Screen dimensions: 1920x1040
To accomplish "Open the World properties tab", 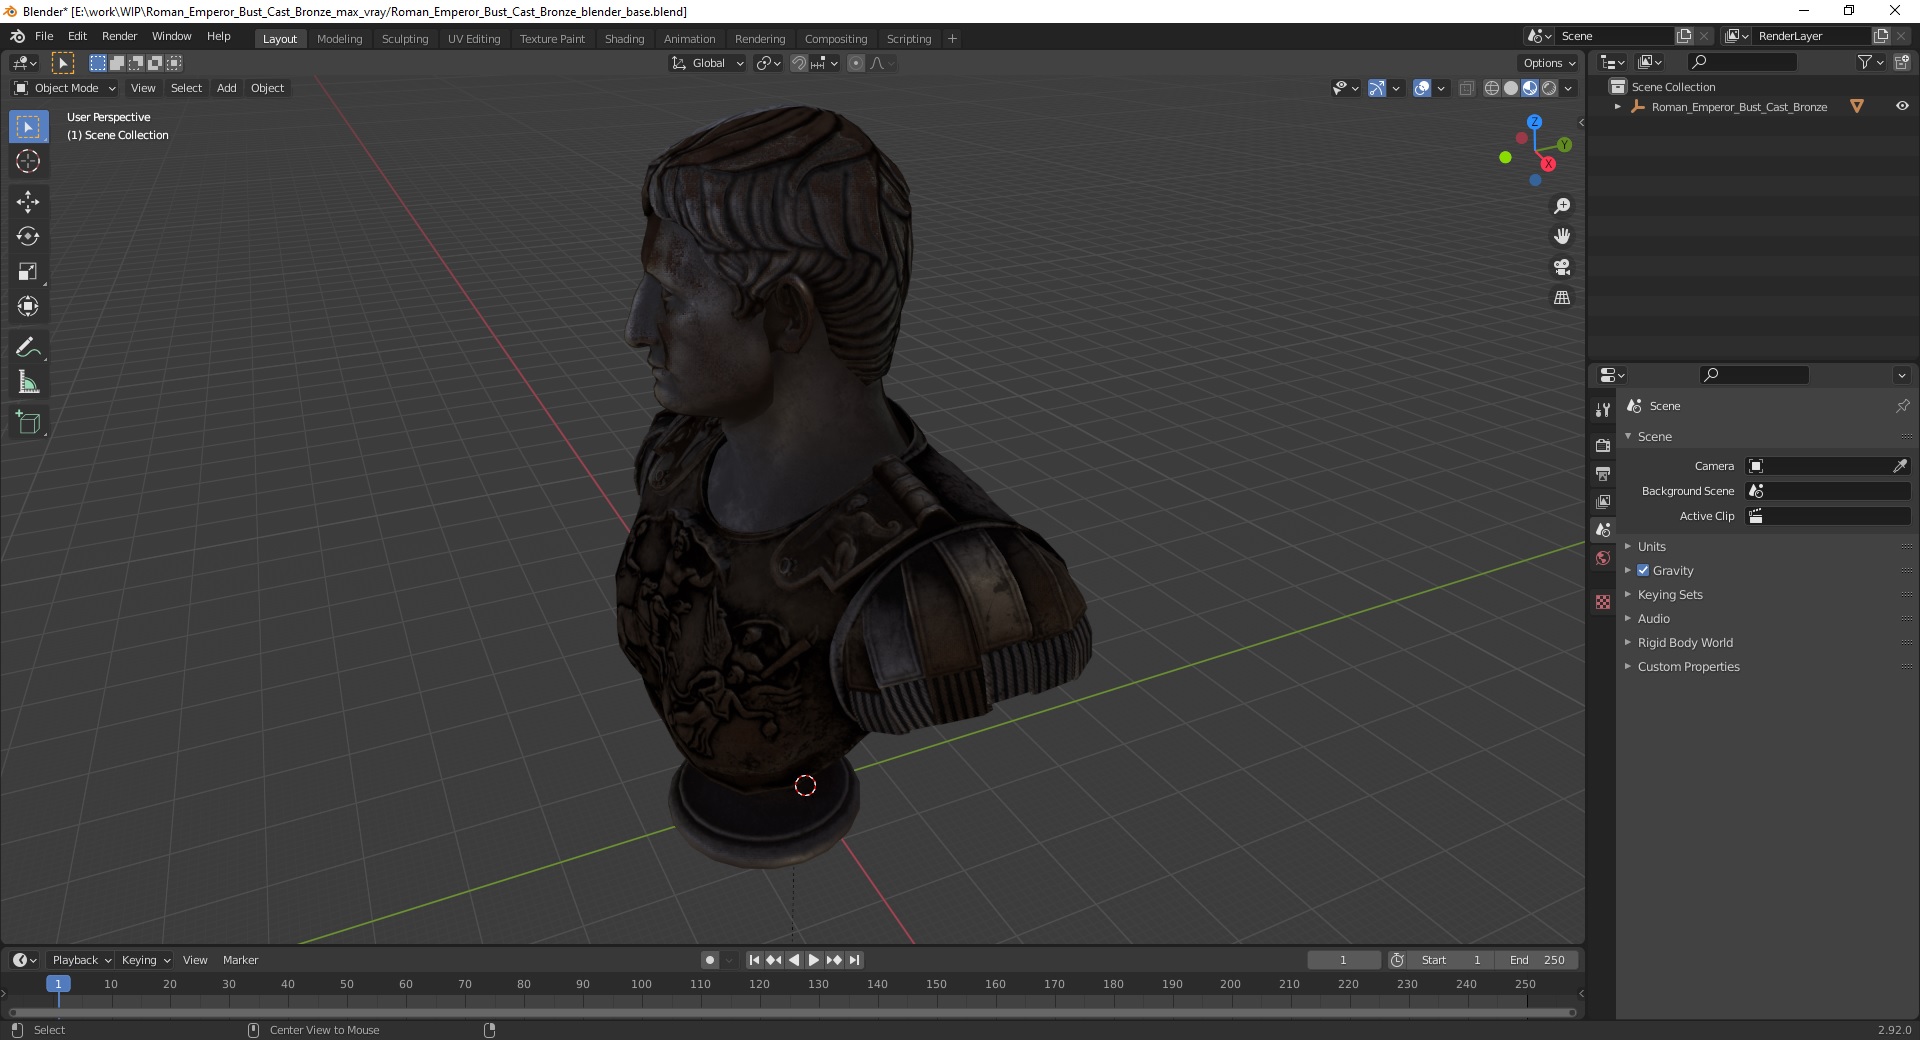I will pos(1603,558).
